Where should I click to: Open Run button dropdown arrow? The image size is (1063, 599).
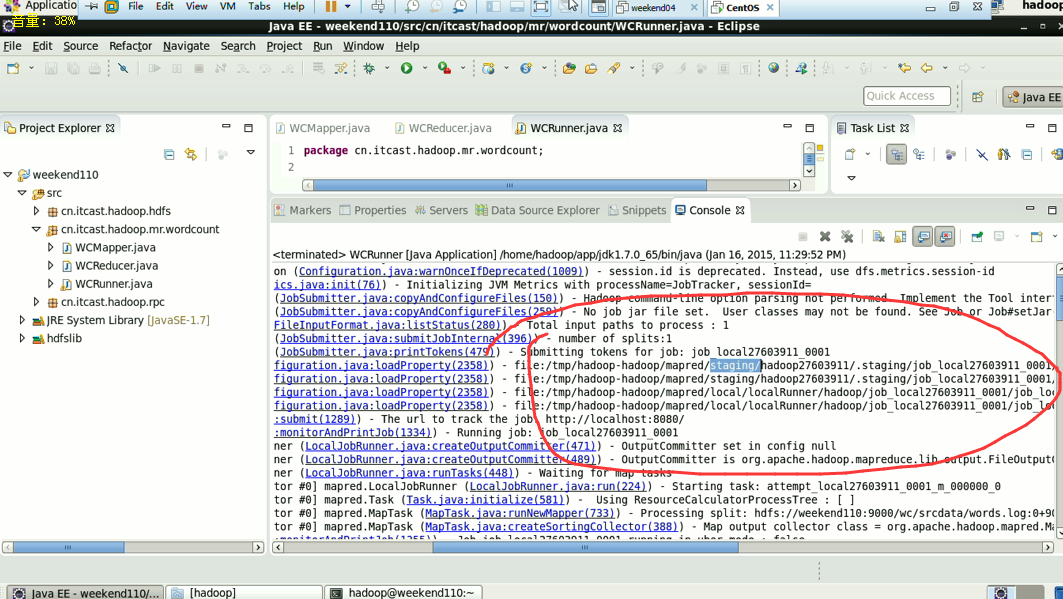[x=425, y=68]
